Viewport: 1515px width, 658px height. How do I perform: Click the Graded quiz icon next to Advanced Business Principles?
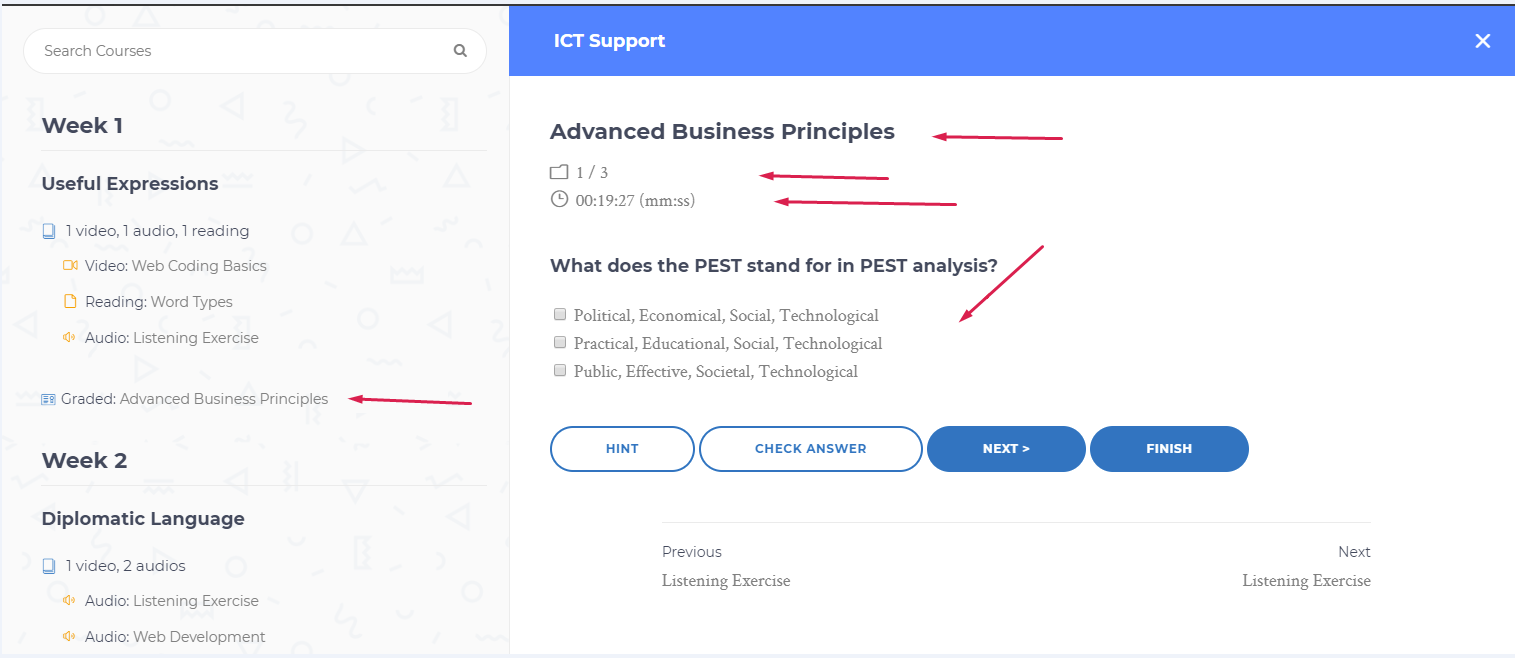pyautogui.click(x=48, y=398)
